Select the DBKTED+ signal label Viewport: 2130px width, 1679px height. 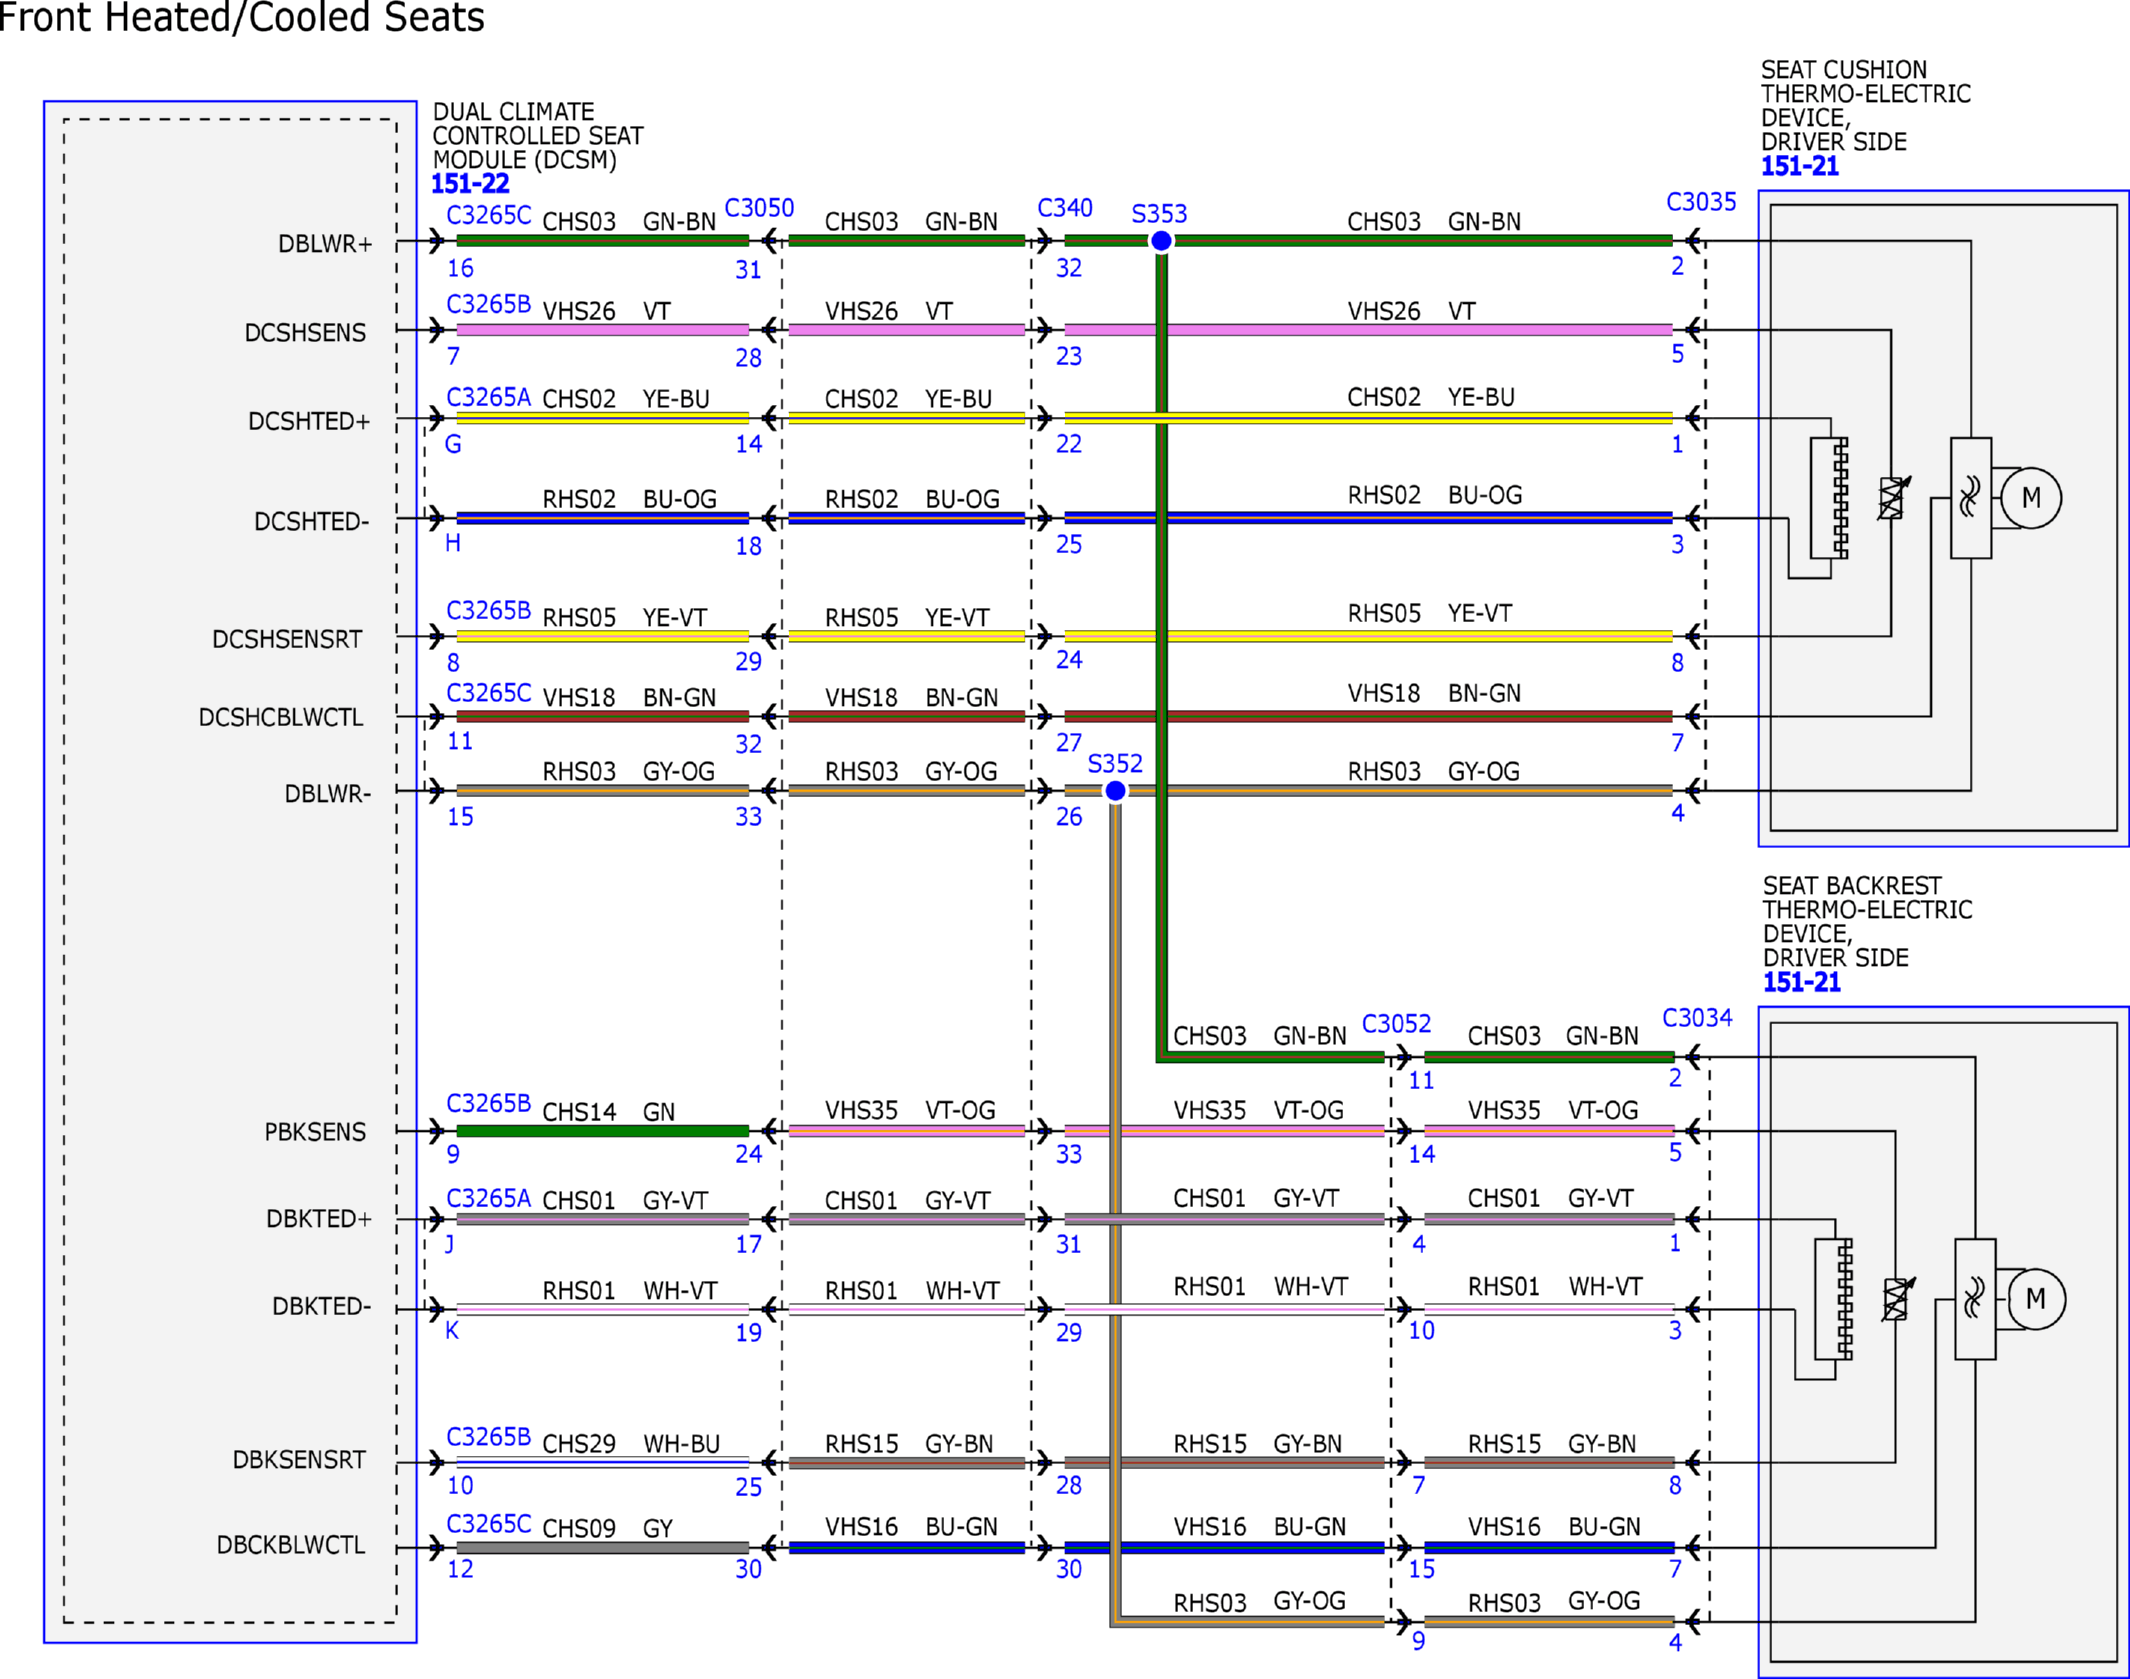[x=318, y=1219]
